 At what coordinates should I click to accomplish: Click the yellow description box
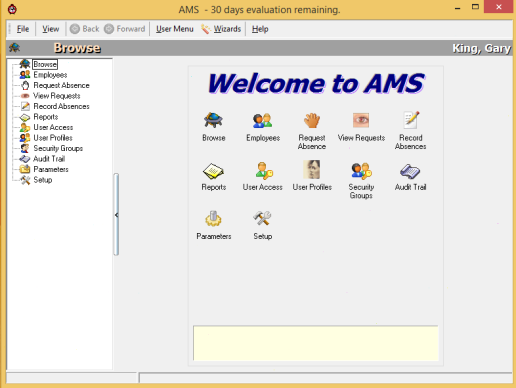[315, 343]
